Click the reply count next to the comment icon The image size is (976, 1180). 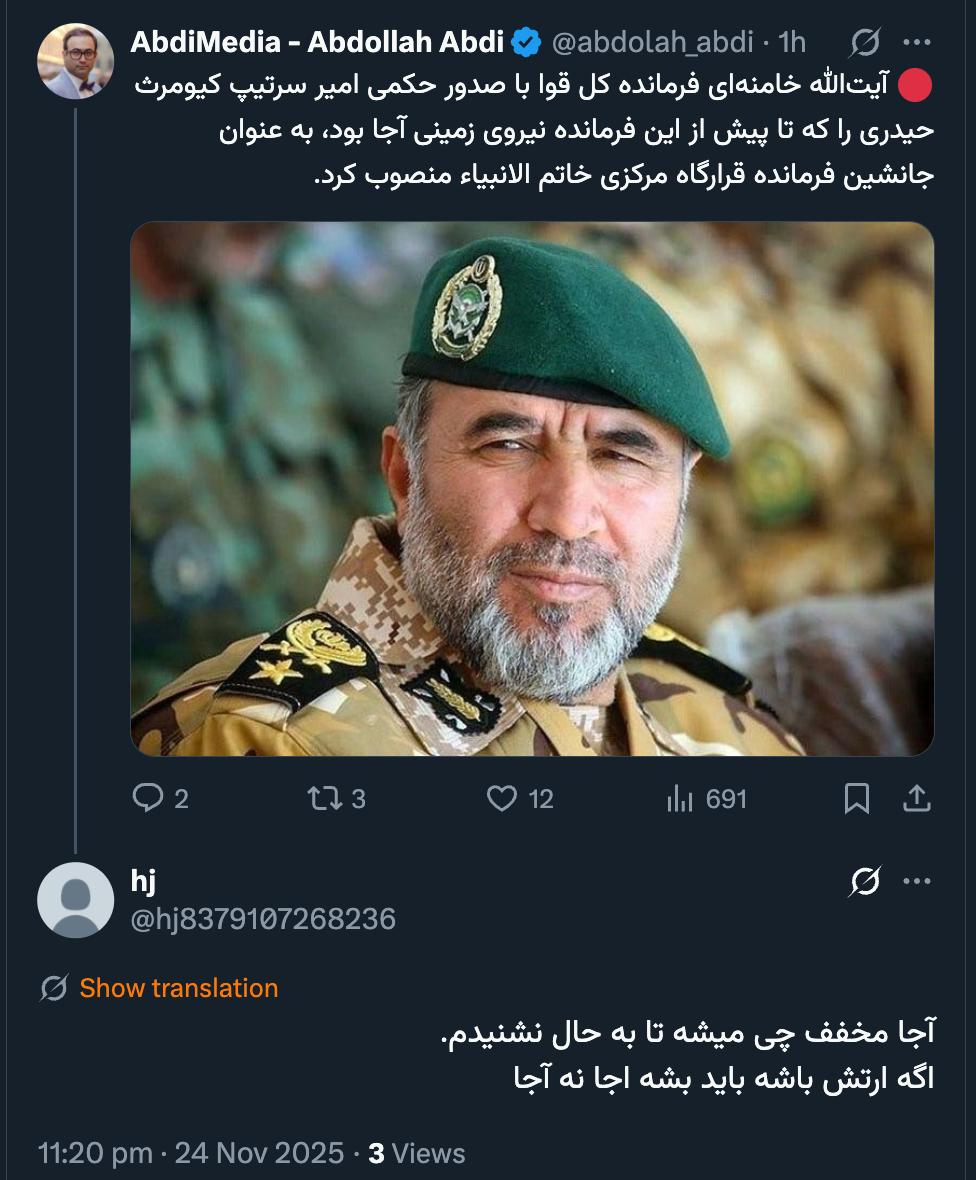click(x=181, y=798)
